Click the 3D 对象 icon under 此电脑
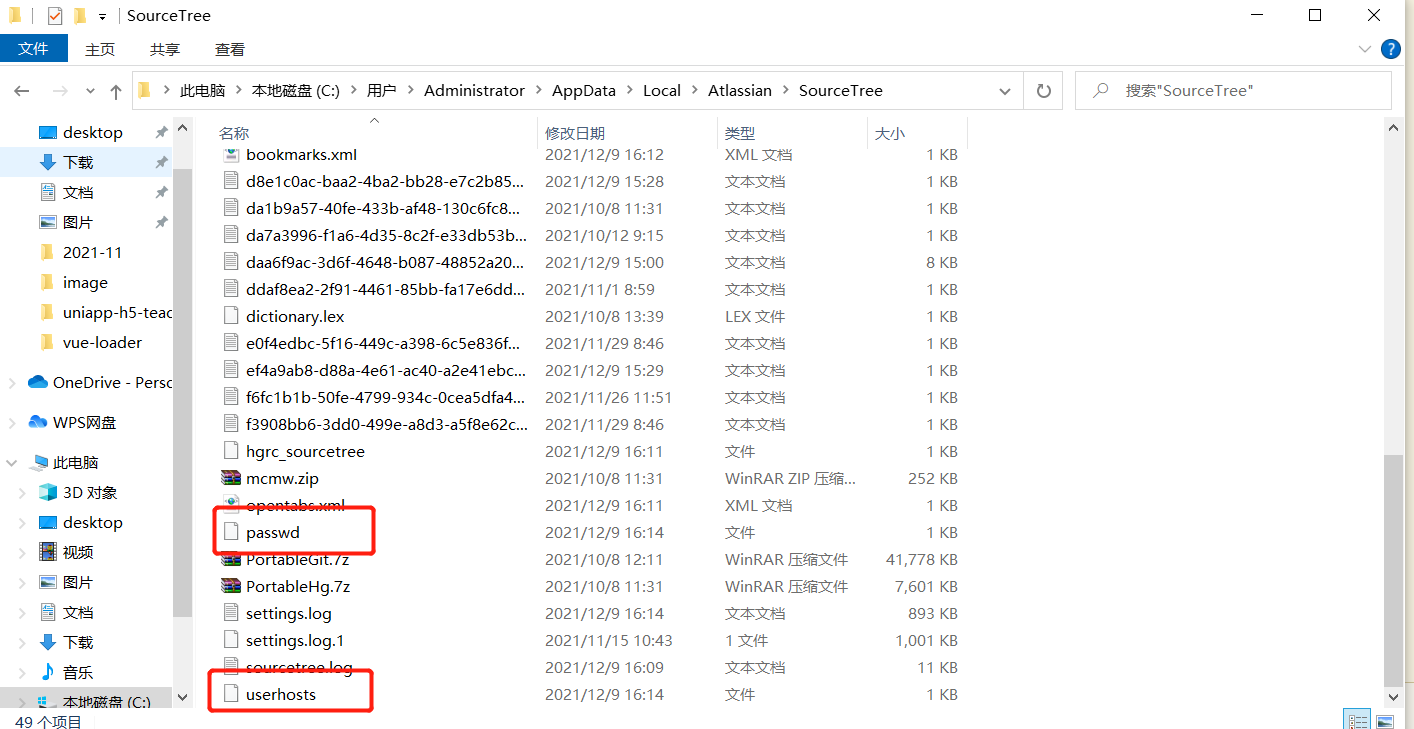The image size is (1414, 729). pyautogui.click(x=47, y=493)
